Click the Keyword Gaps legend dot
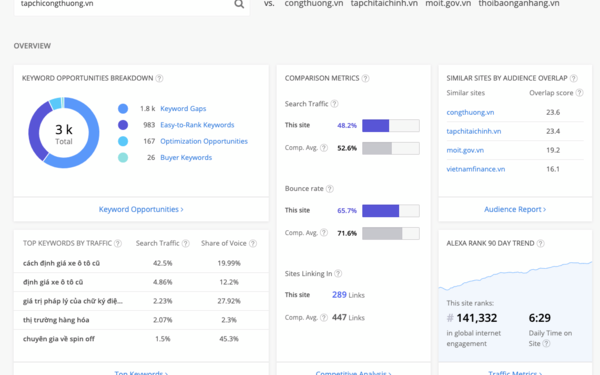The height and width of the screenshot is (375, 600). tap(123, 109)
